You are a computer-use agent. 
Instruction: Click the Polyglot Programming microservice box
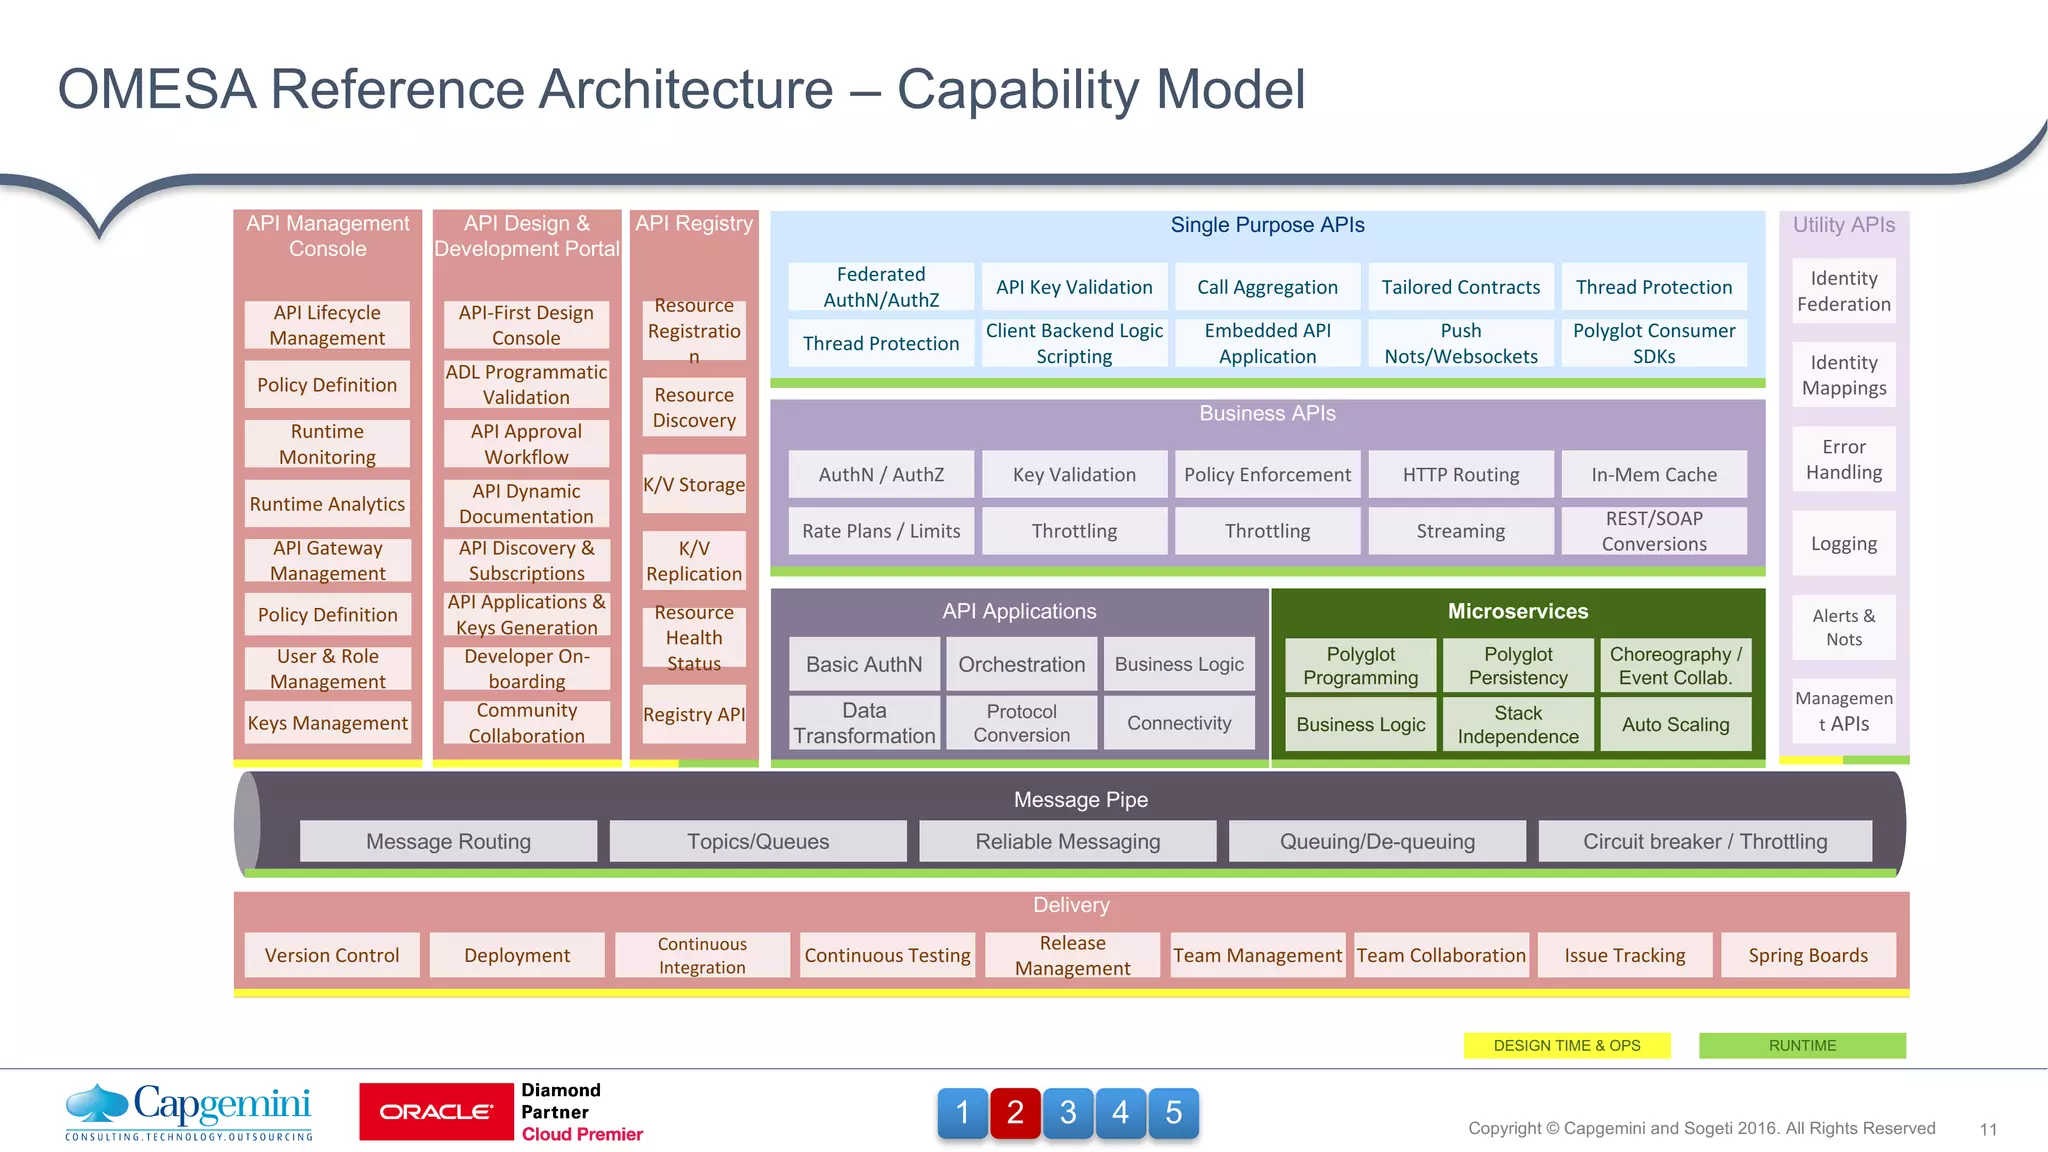coord(1360,666)
